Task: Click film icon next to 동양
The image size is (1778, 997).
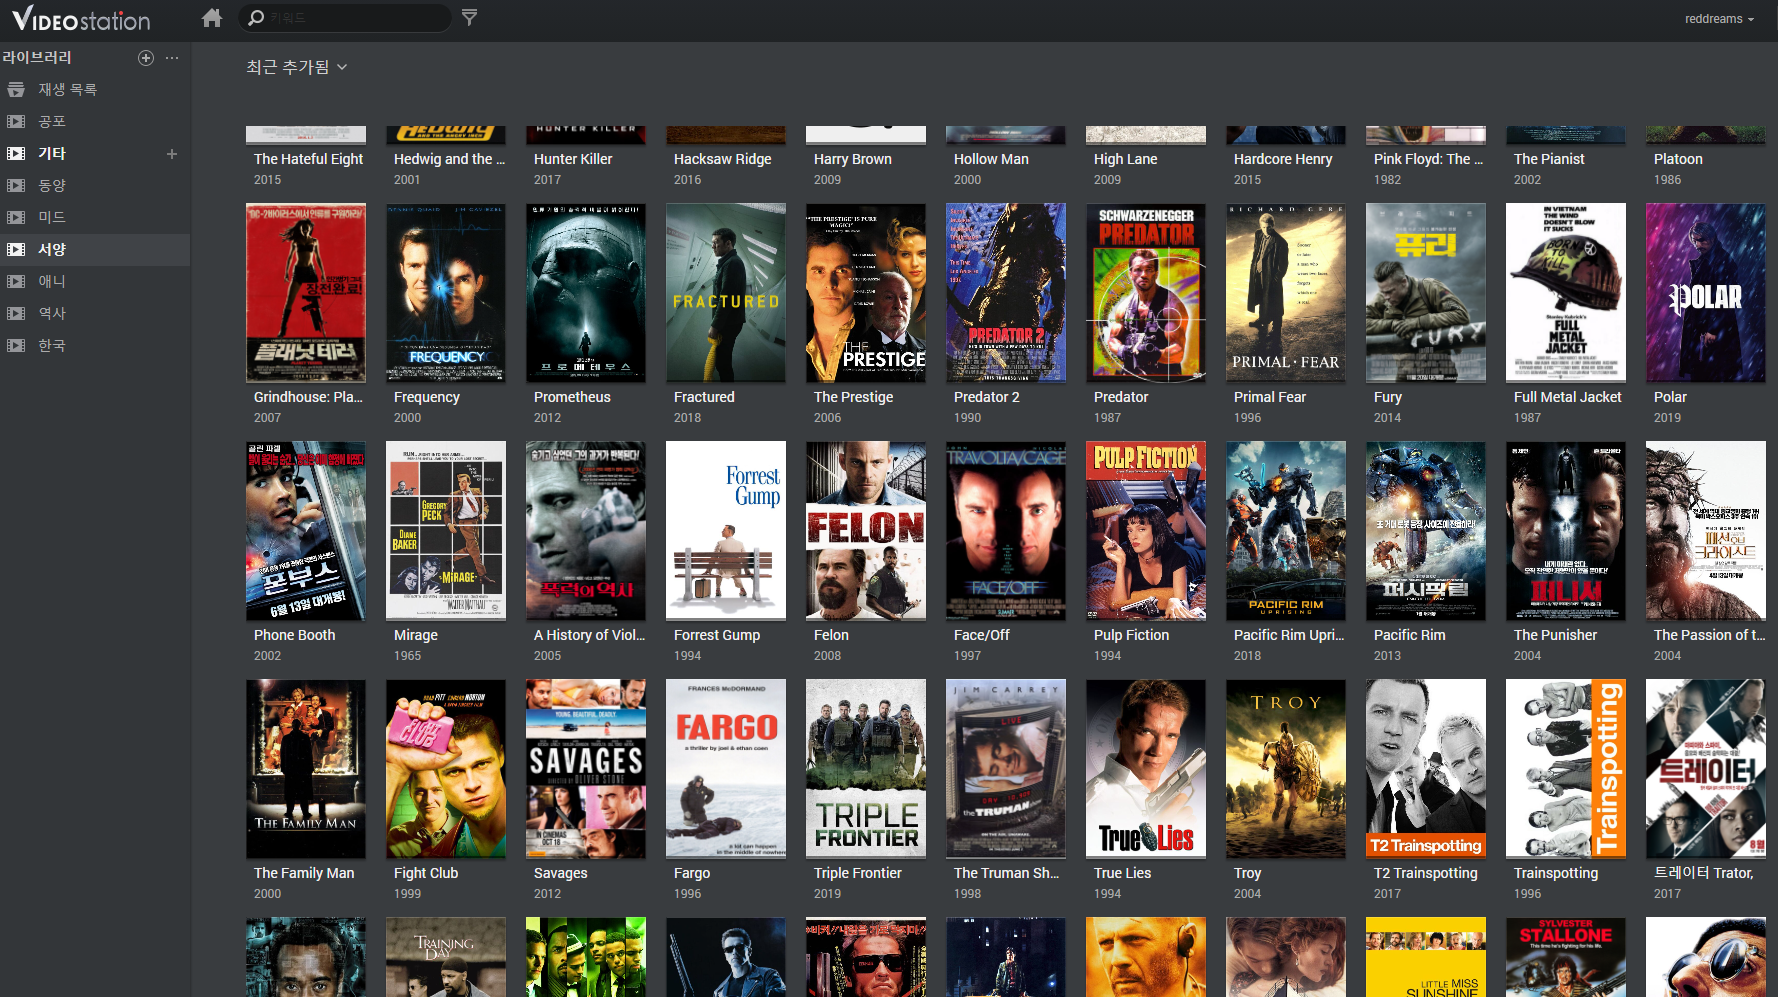Action: 16,186
